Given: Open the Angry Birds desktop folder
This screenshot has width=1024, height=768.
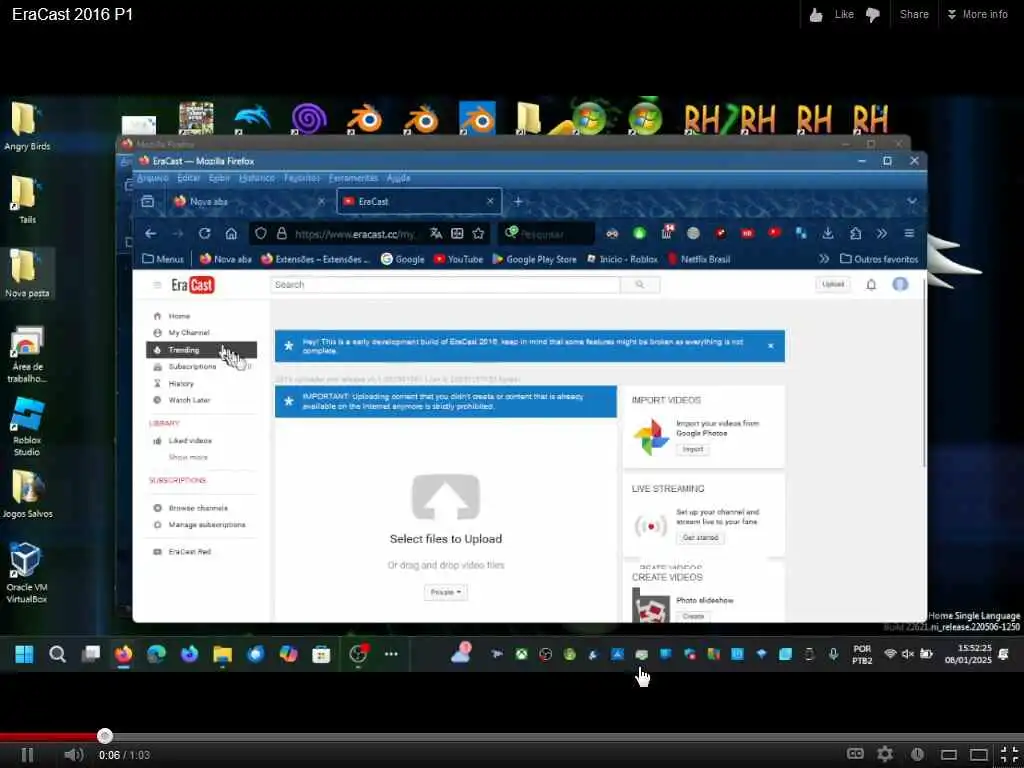Looking at the screenshot, I should pos(27,127).
